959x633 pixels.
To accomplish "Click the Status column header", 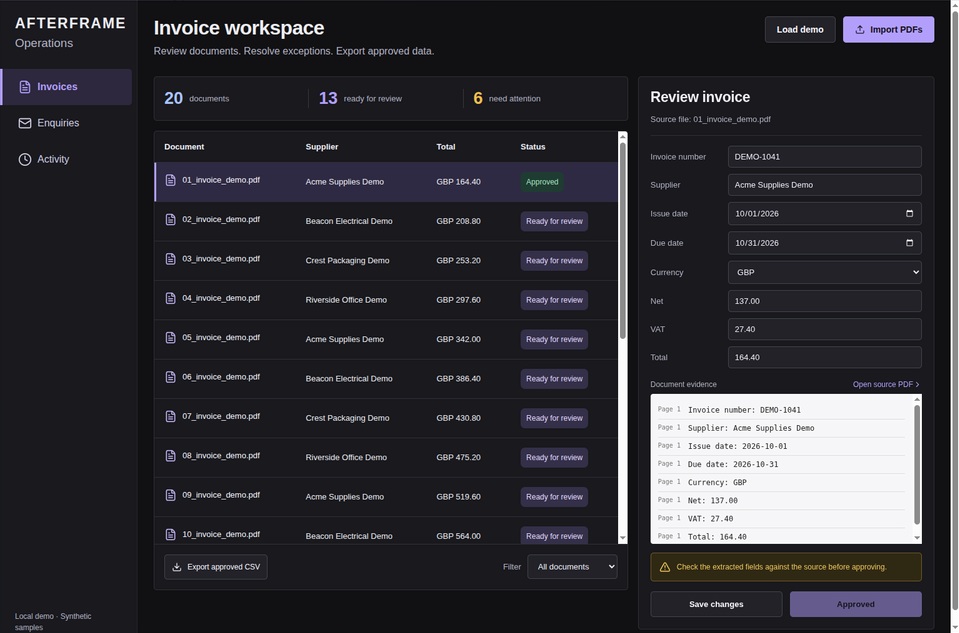I will (533, 147).
